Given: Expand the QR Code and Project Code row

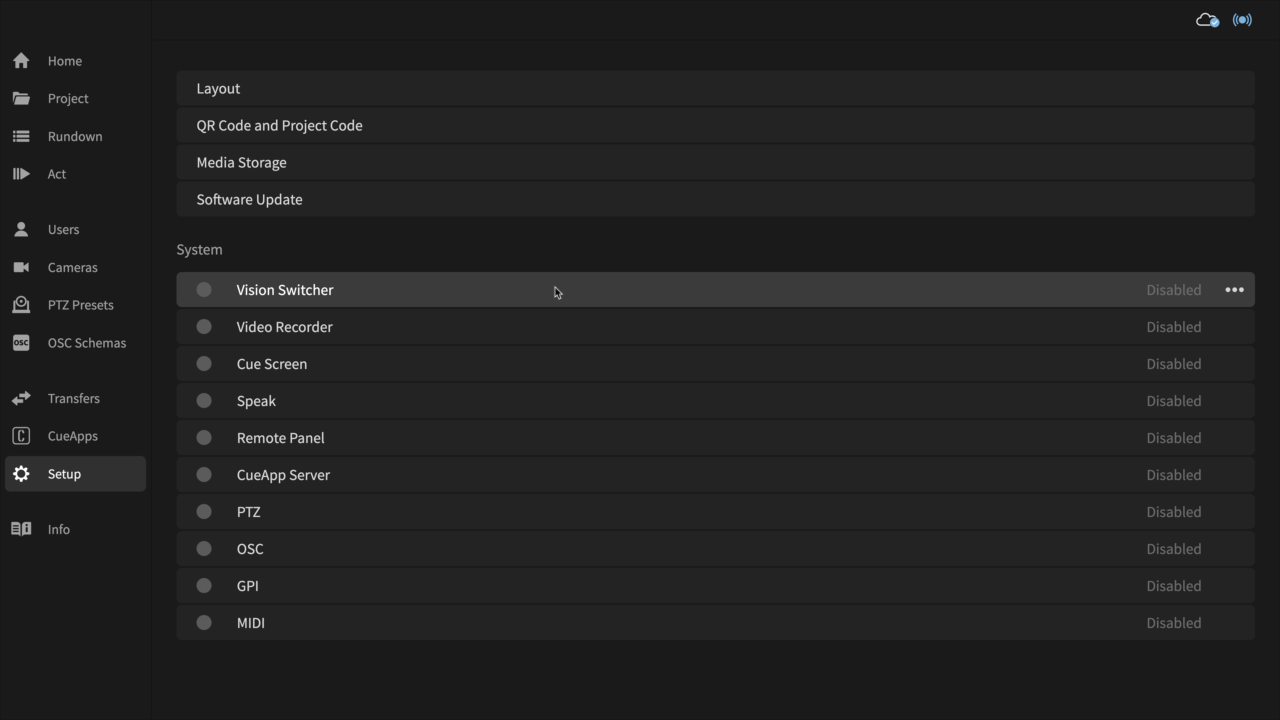Looking at the screenshot, I should click(x=715, y=125).
